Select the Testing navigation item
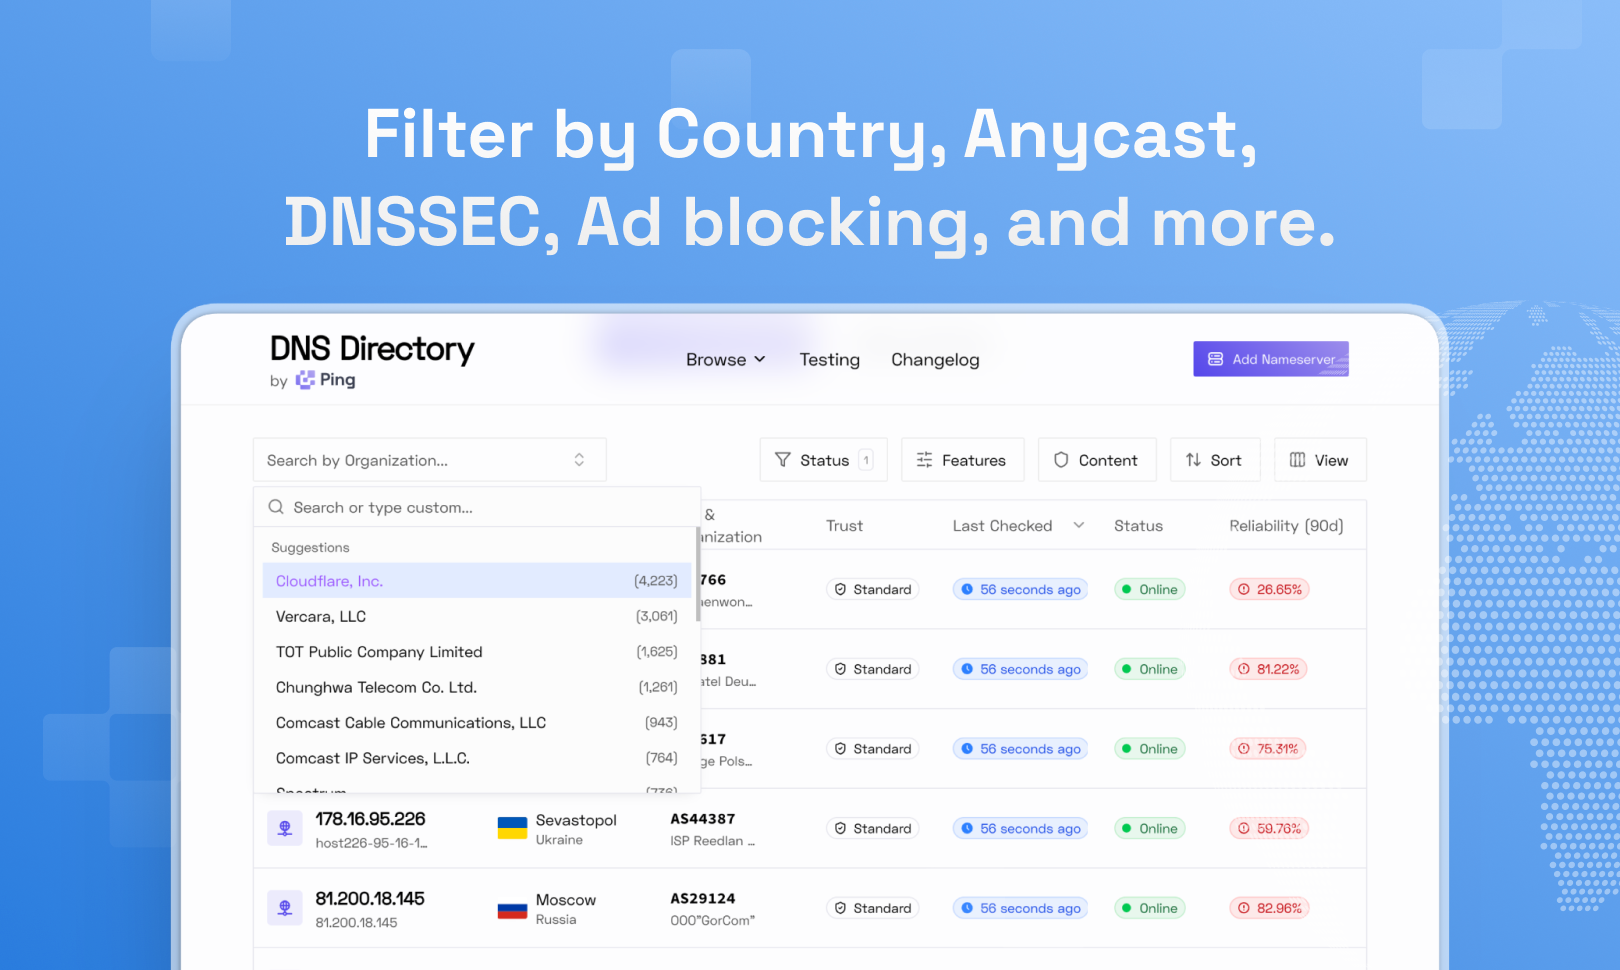1620x970 pixels. [x=829, y=359]
